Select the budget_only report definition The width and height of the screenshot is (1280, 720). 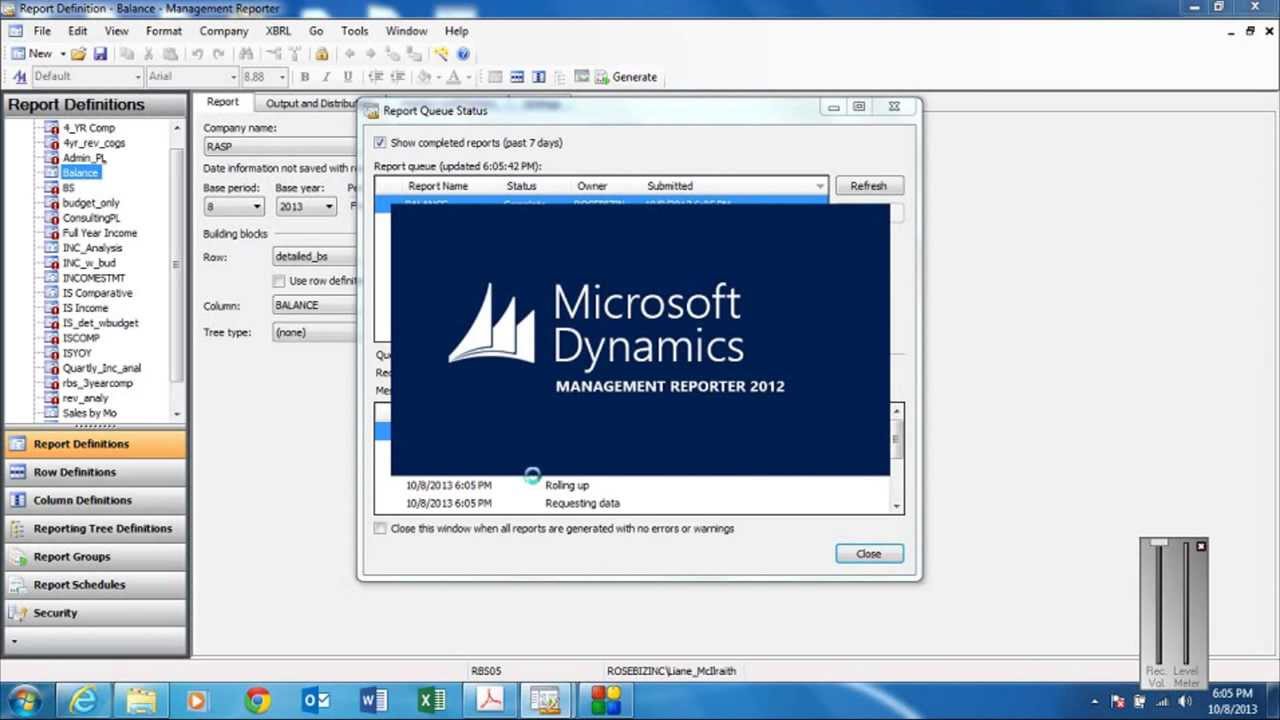[x=90, y=203]
